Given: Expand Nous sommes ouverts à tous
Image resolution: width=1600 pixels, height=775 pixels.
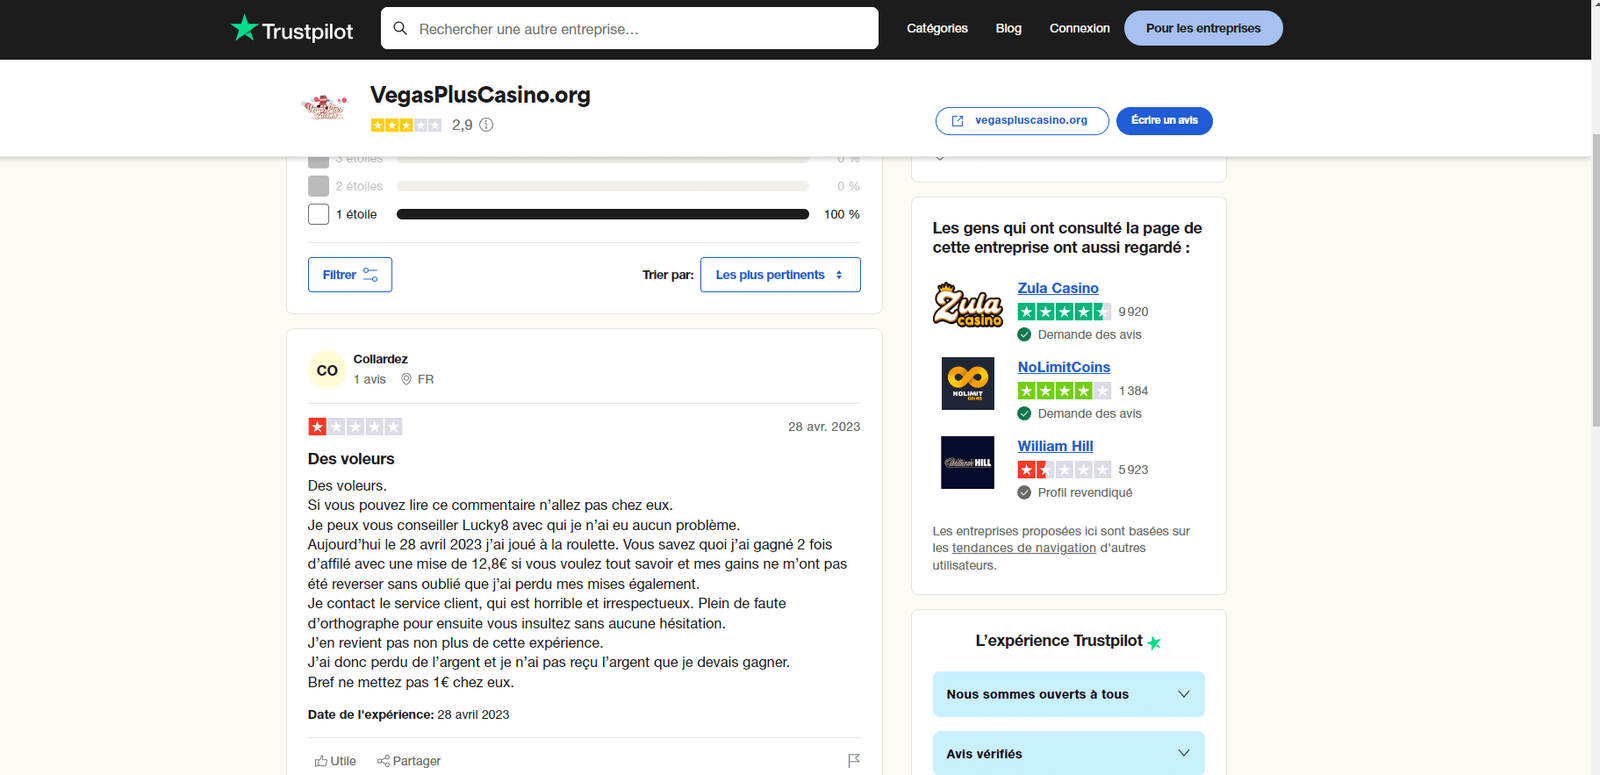Looking at the screenshot, I should point(1068,694).
